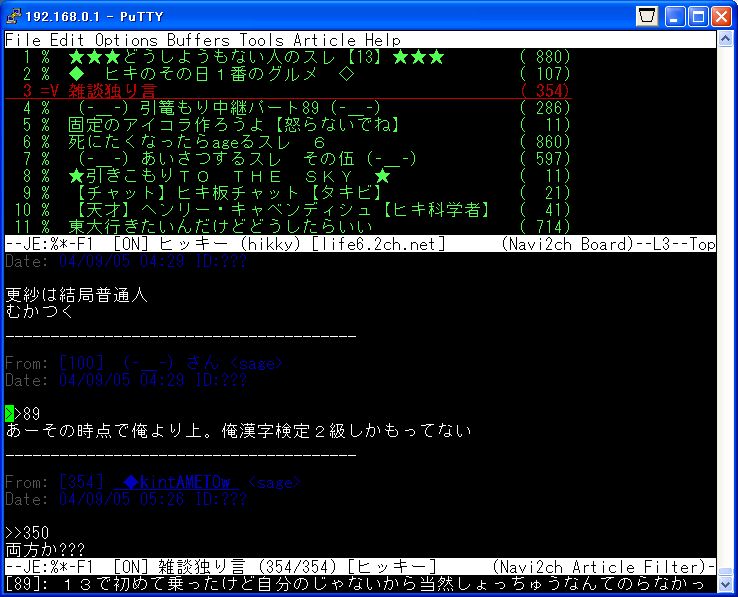Screen dimensions: 738x597
Task: Close the PuTTY terminal window
Action: 722,16
